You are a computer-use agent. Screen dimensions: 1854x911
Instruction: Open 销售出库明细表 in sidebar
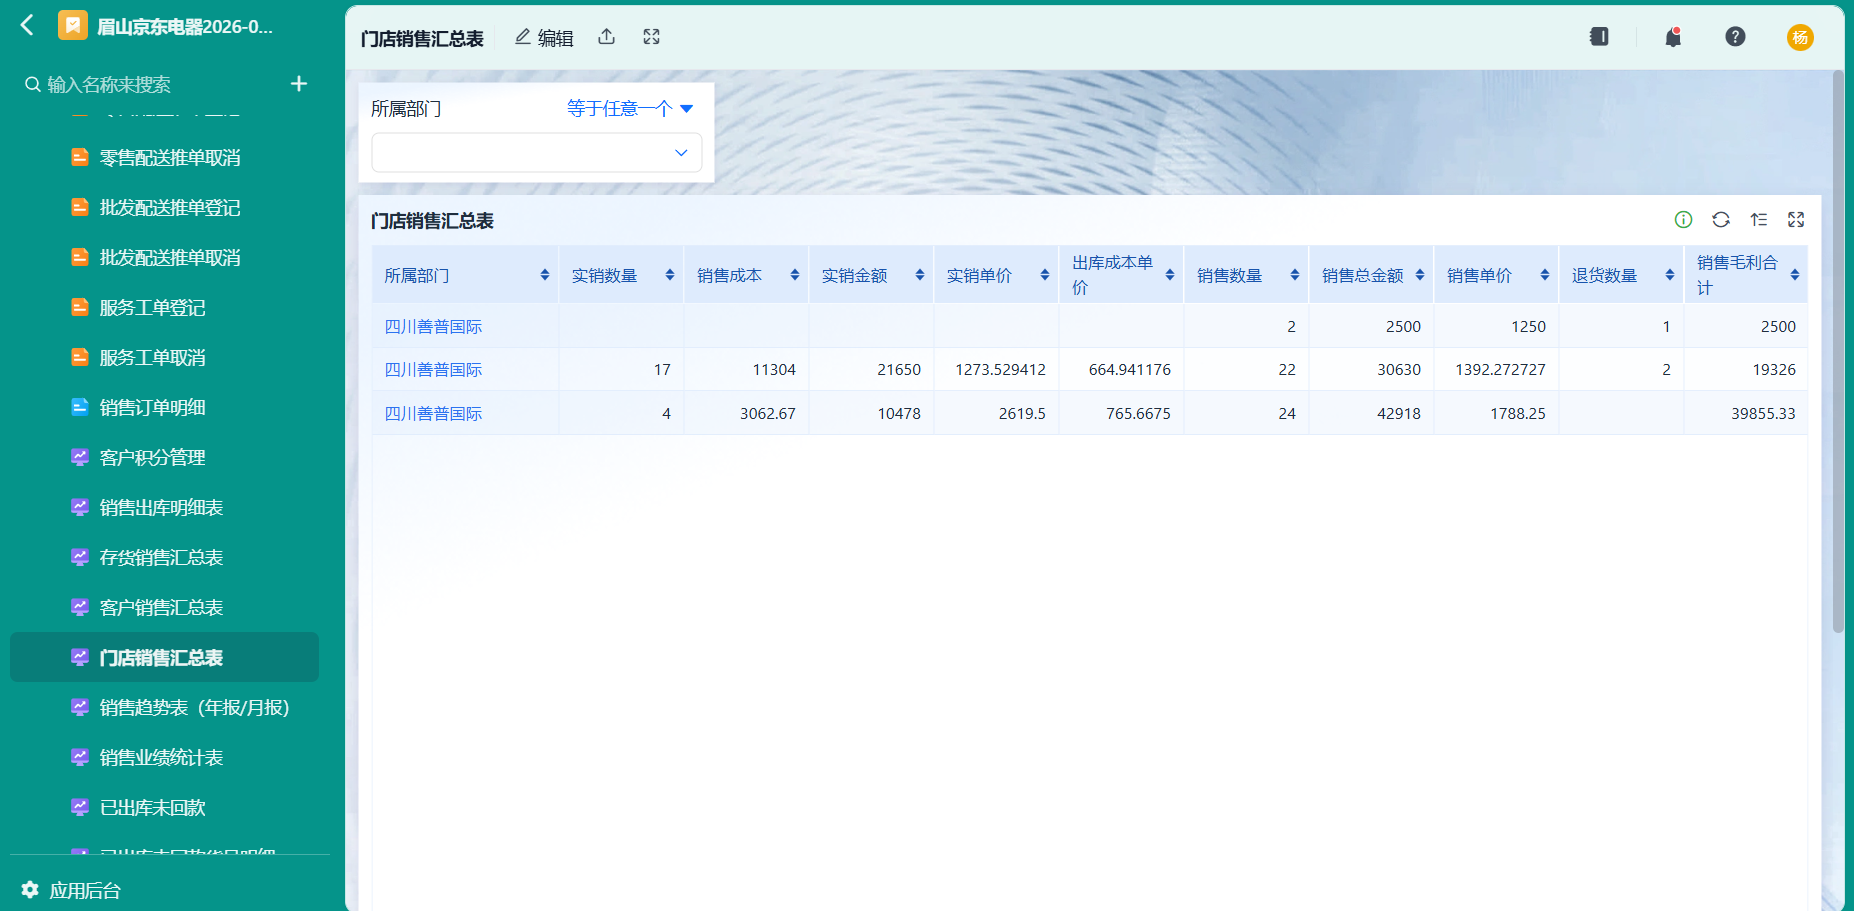[x=162, y=508]
